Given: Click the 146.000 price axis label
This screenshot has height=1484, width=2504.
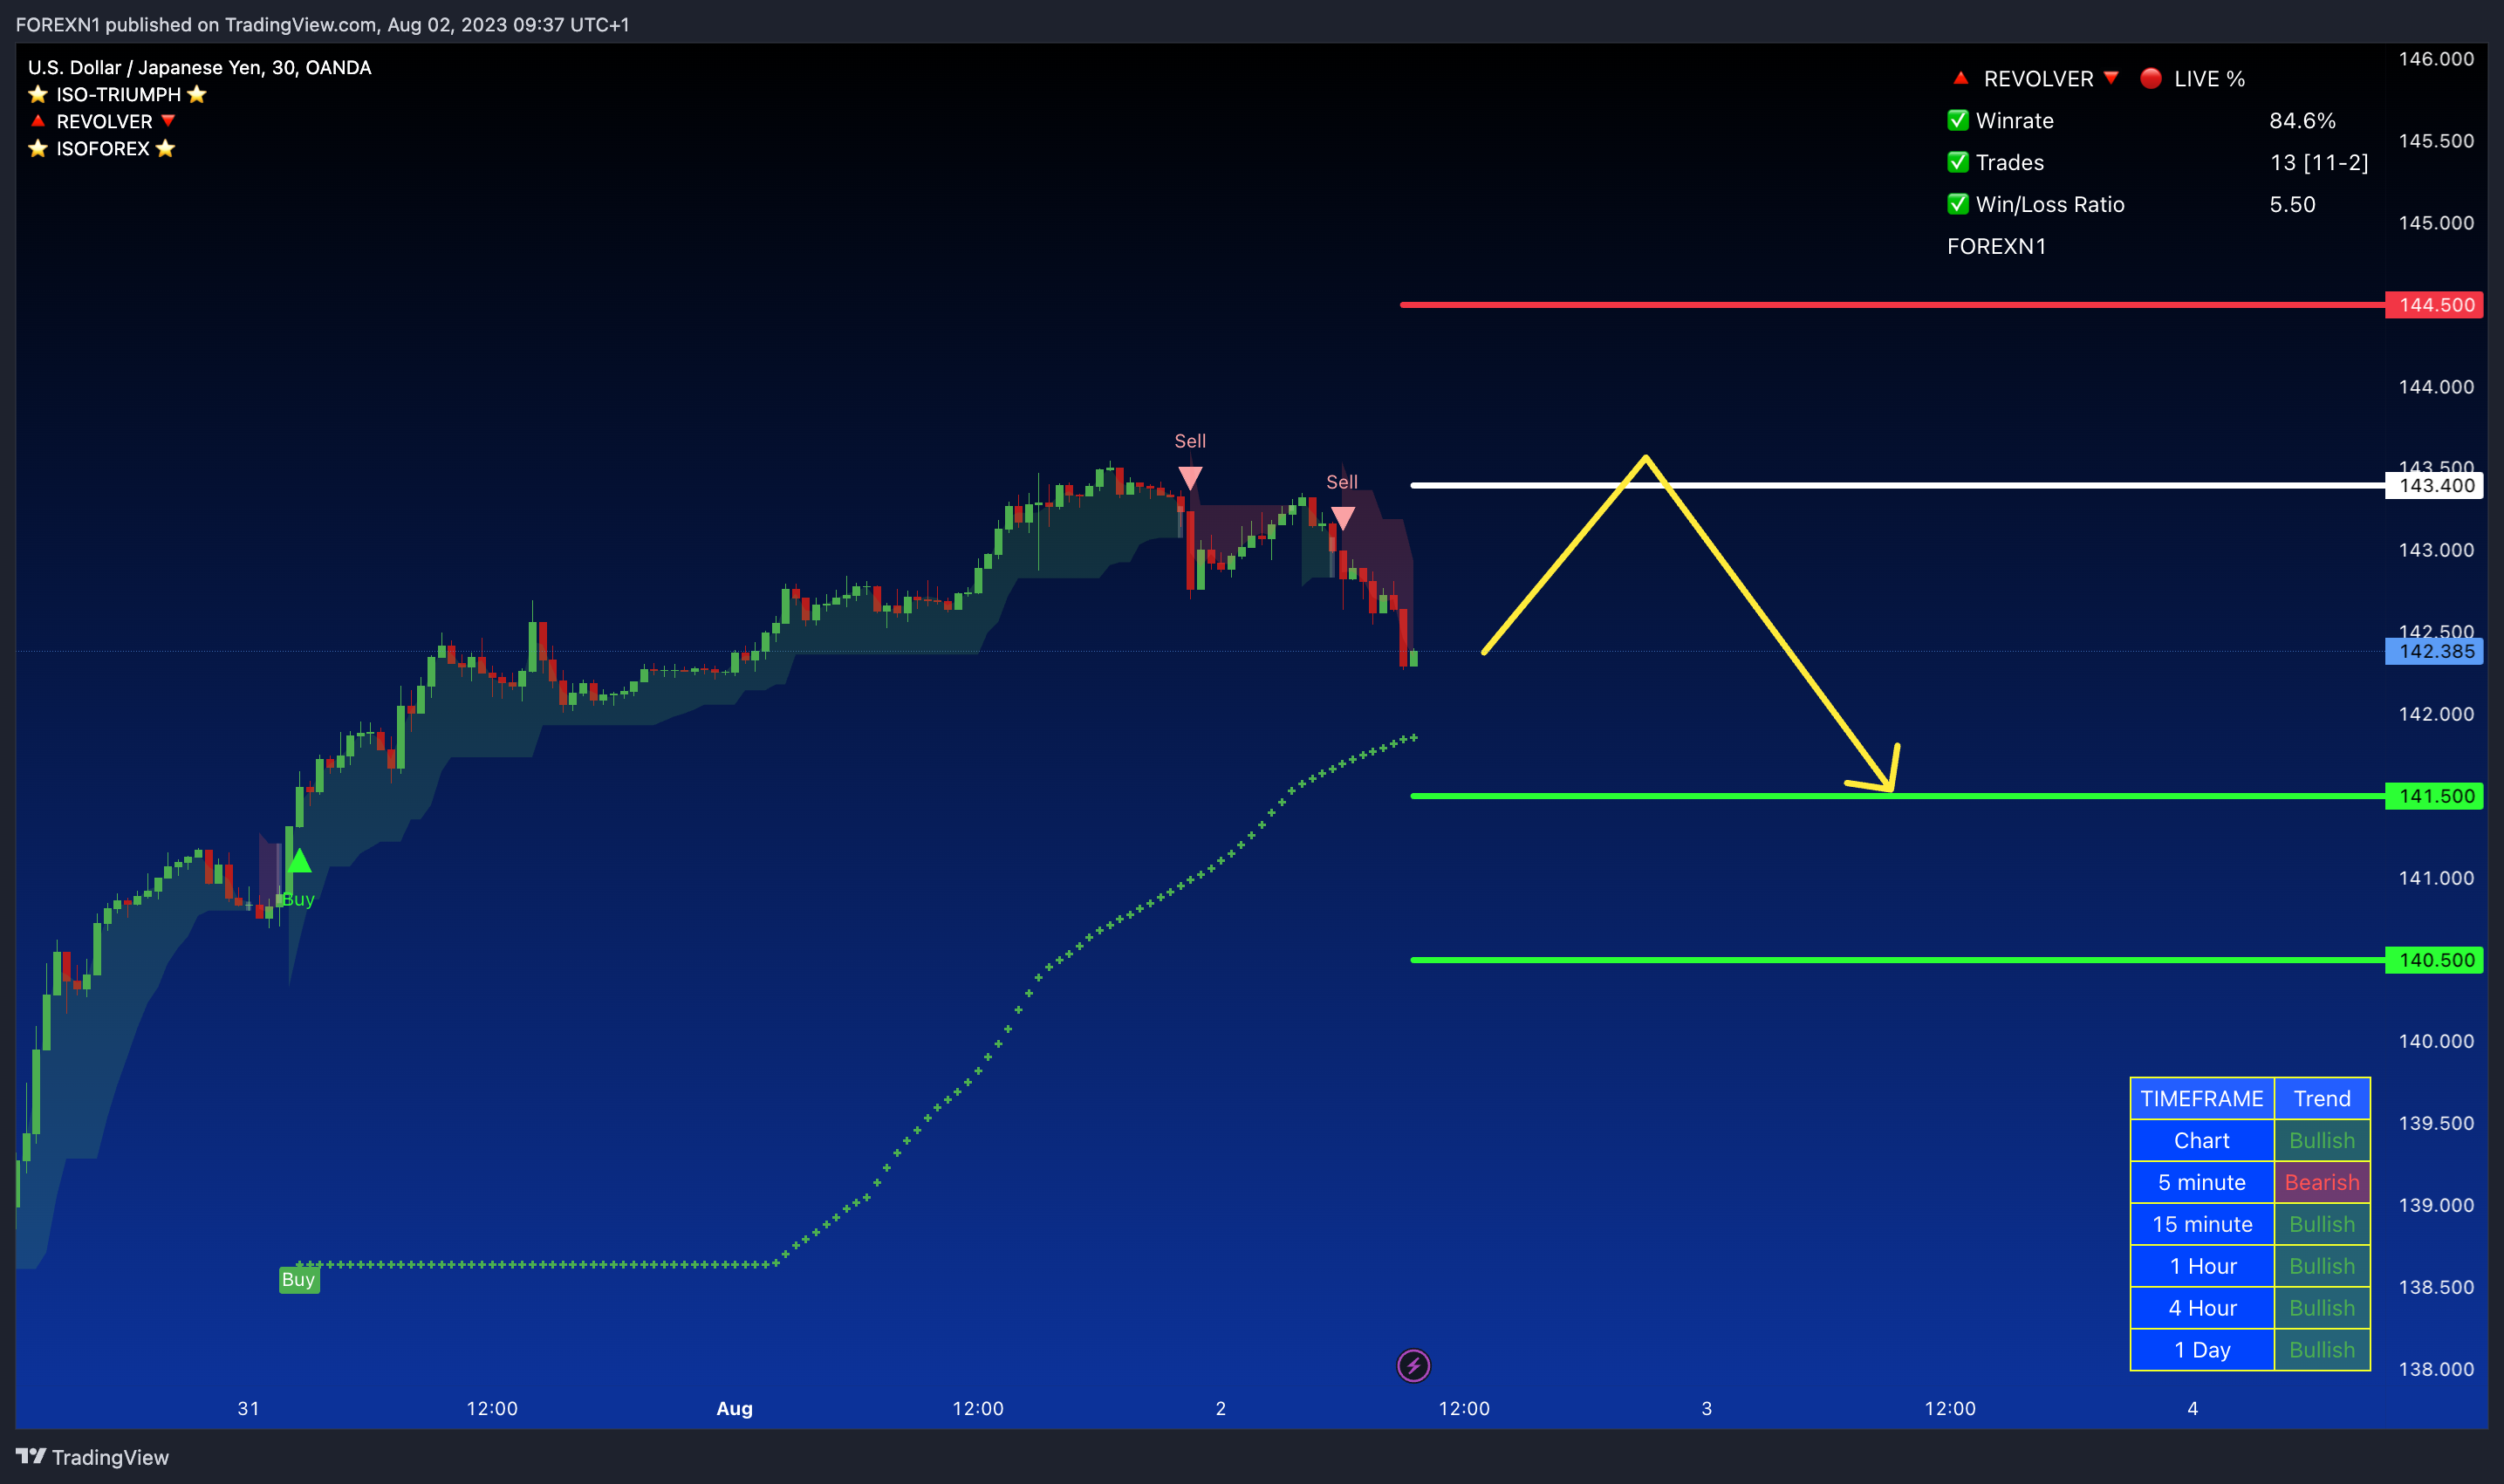Looking at the screenshot, I should coord(2436,59).
